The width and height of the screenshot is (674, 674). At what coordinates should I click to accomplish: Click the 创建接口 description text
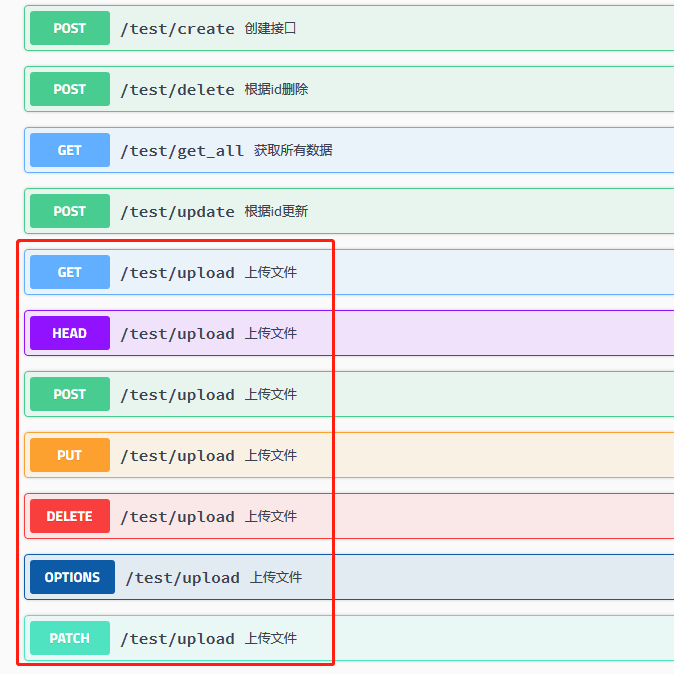(x=270, y=28)
